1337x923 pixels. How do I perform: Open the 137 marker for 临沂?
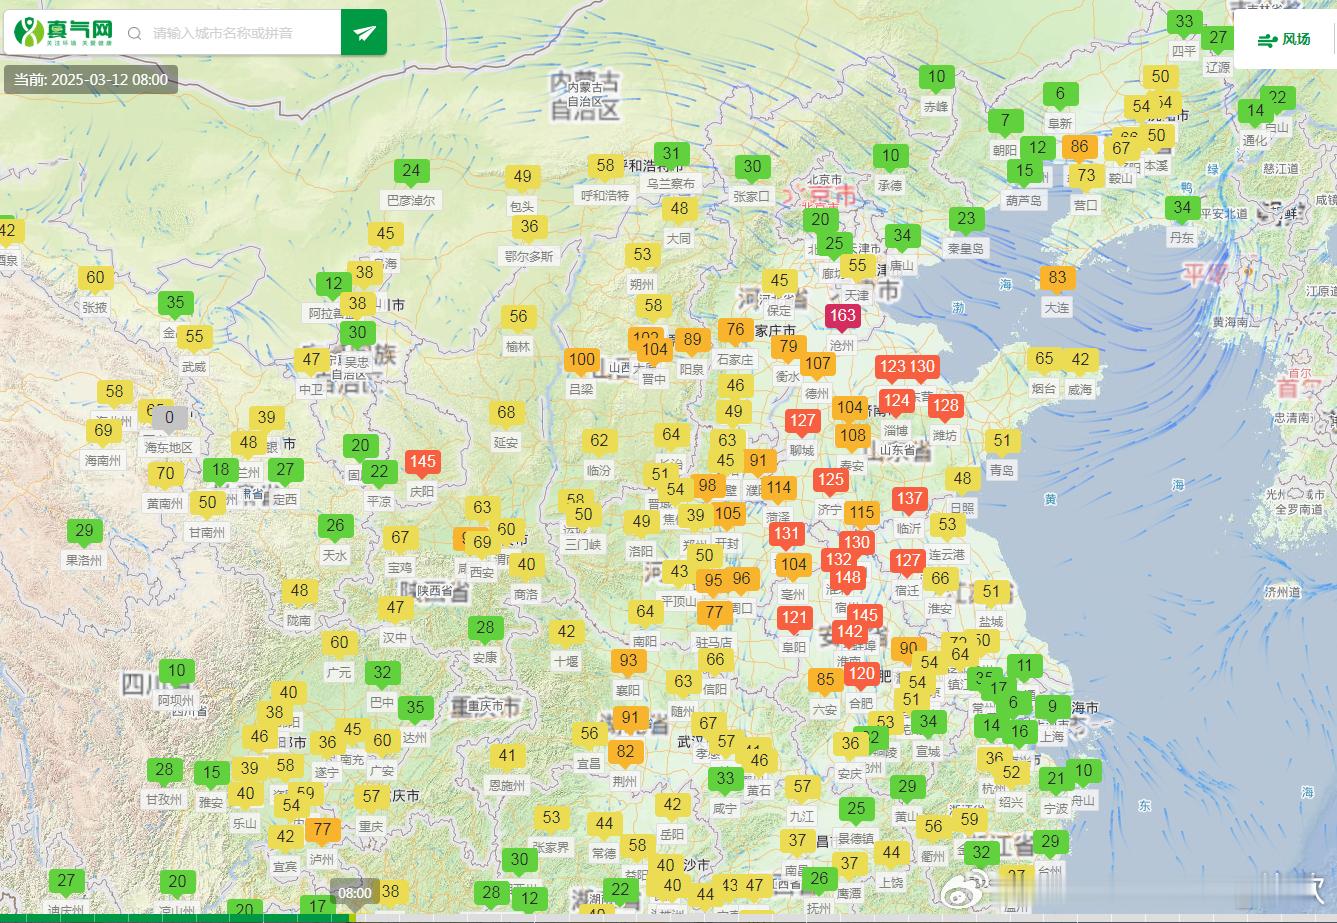point(909,500)
